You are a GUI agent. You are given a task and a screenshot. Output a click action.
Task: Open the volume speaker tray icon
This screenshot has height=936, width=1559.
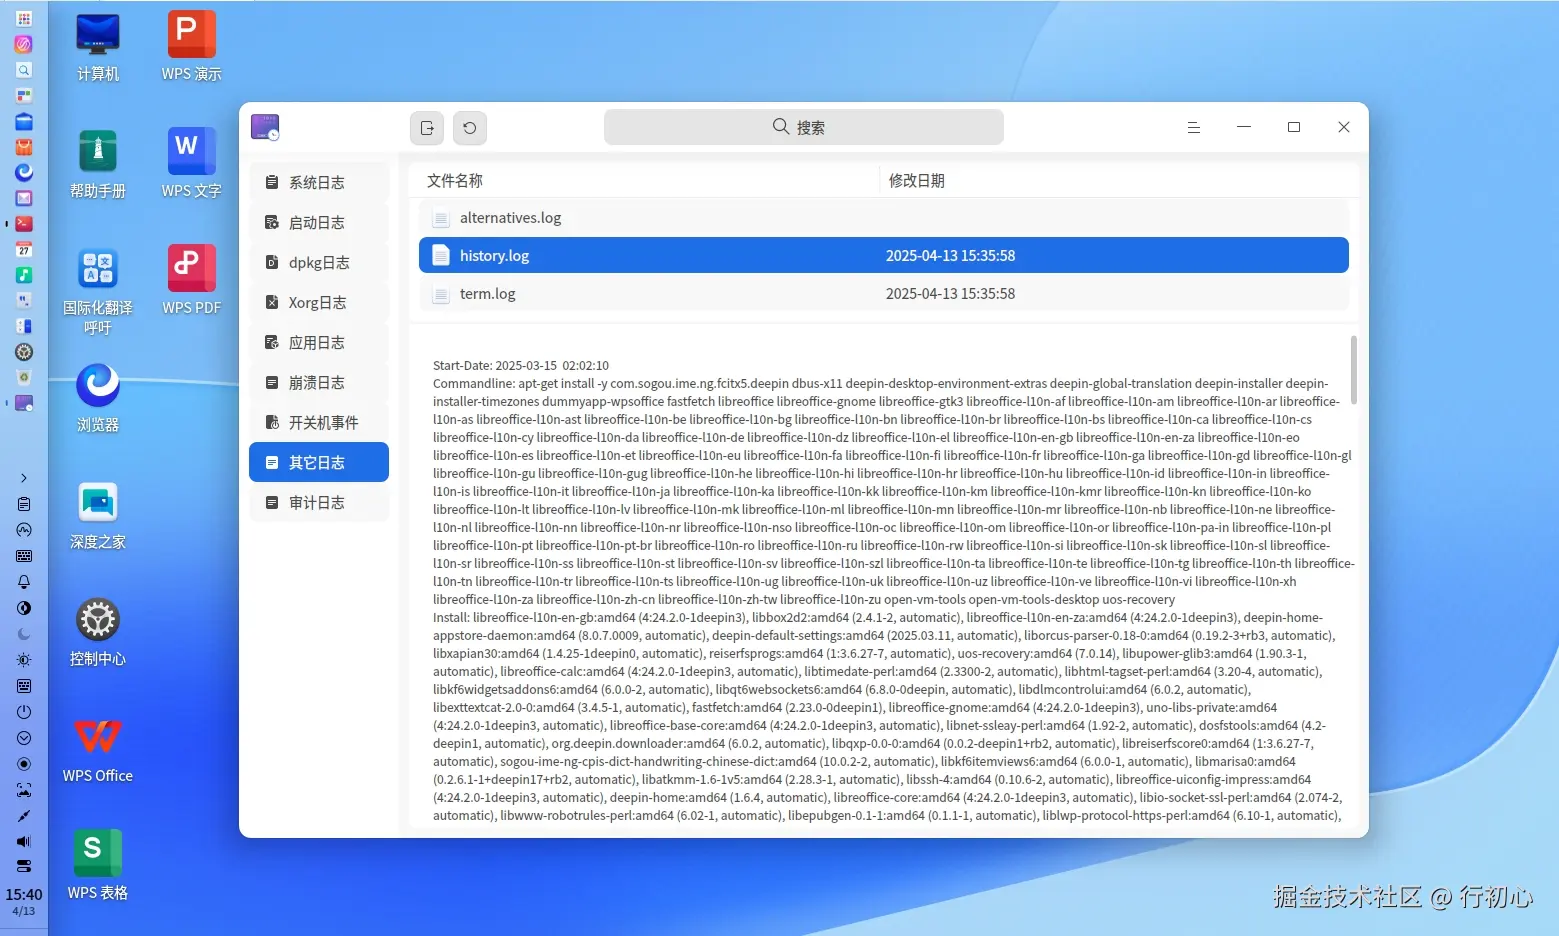(x=24, y=842)
